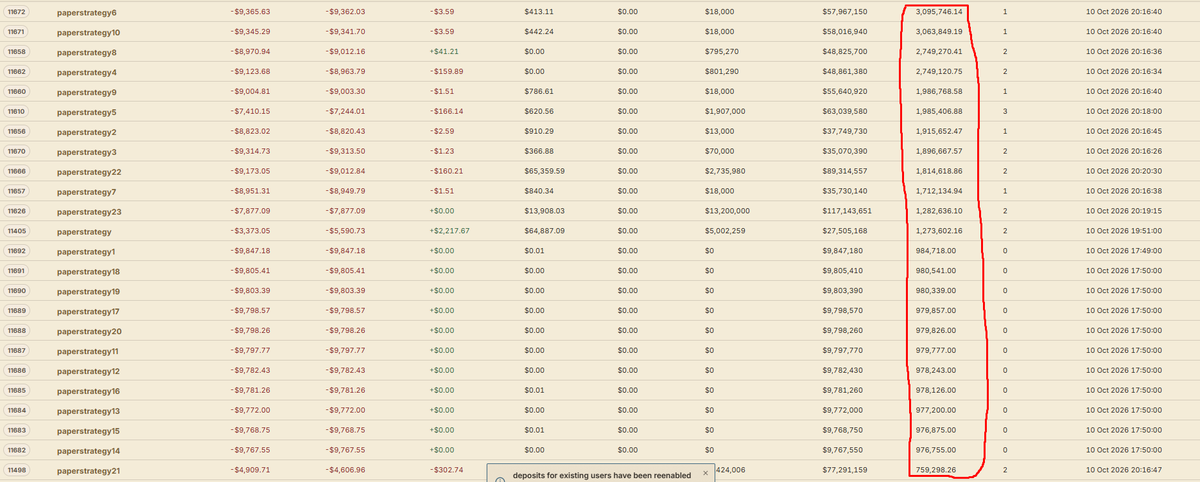This screenshot has width=1200, height=482.
Task: Select the 984,718.00 value for paperstrategy1
Action: pos(935,250)
